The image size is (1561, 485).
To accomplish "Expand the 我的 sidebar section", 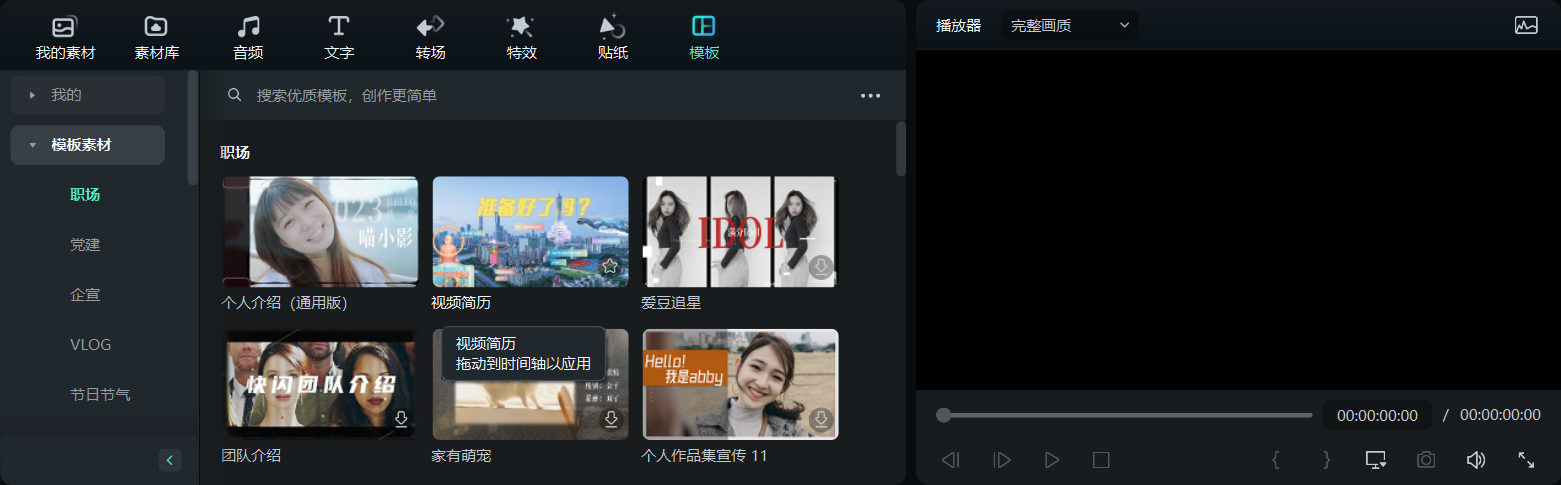I will (87, 95).
